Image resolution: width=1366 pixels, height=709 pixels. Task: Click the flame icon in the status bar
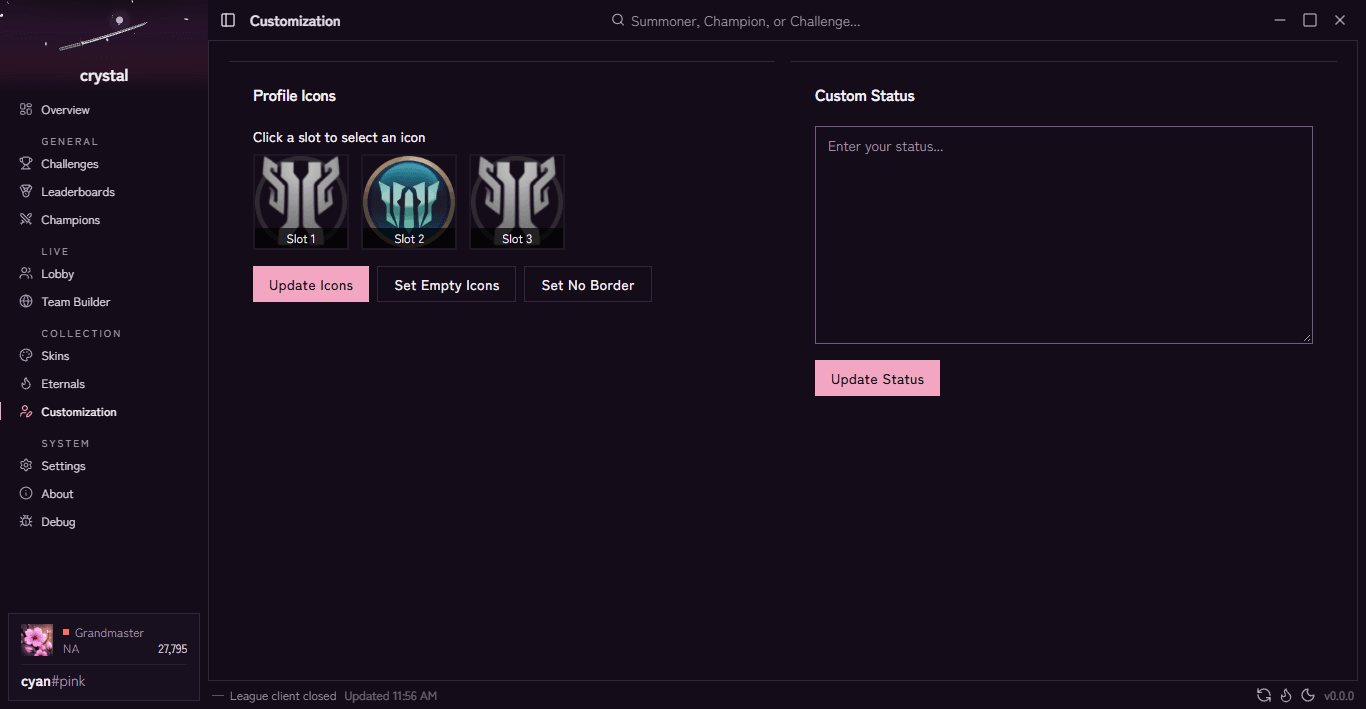point(1286,696)
